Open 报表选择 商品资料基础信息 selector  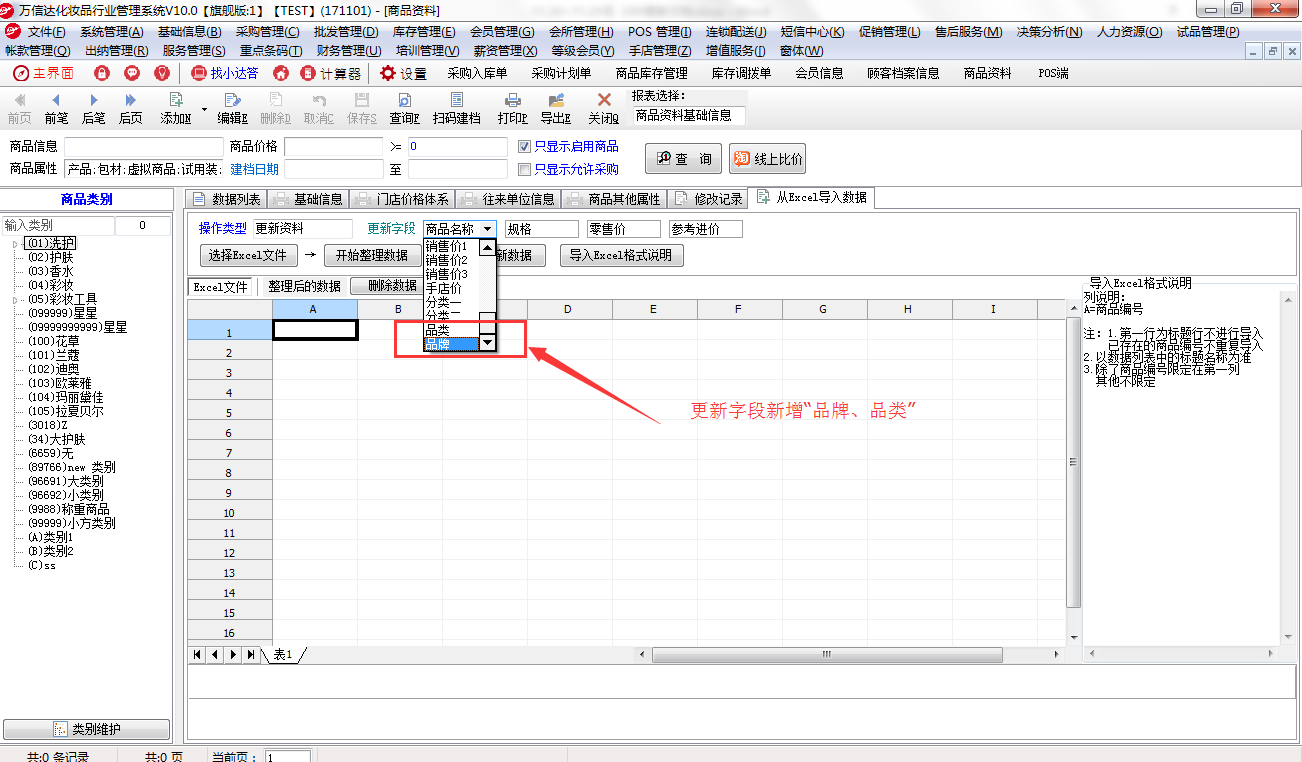coord(689,115)
